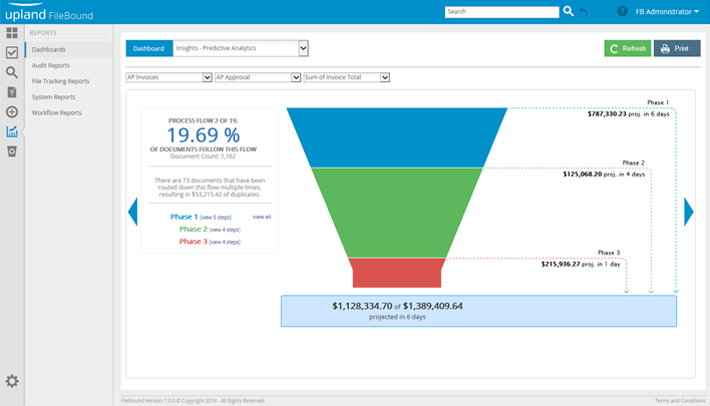The width and height of the screenshot is (710, 406).
Task: Expand the AP Invoices dropdown
Action: pos(168,77)
